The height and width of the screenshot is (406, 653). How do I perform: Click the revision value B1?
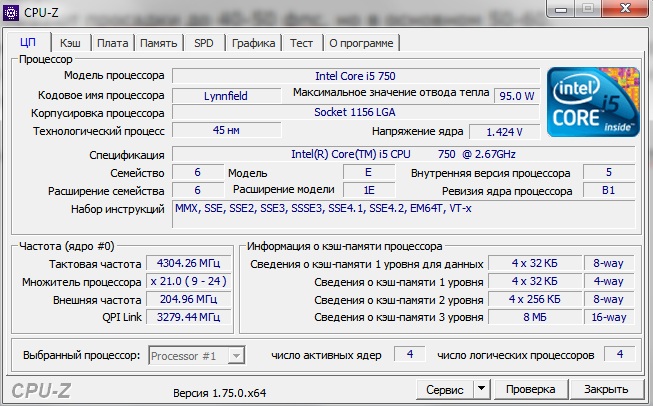609,190
